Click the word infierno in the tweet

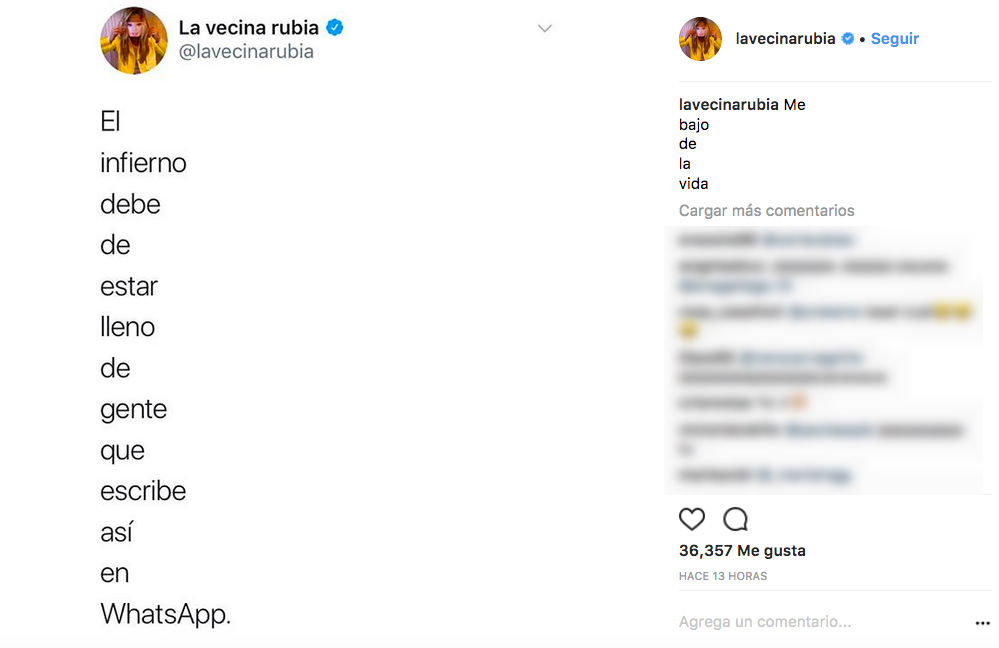(143, 163)
